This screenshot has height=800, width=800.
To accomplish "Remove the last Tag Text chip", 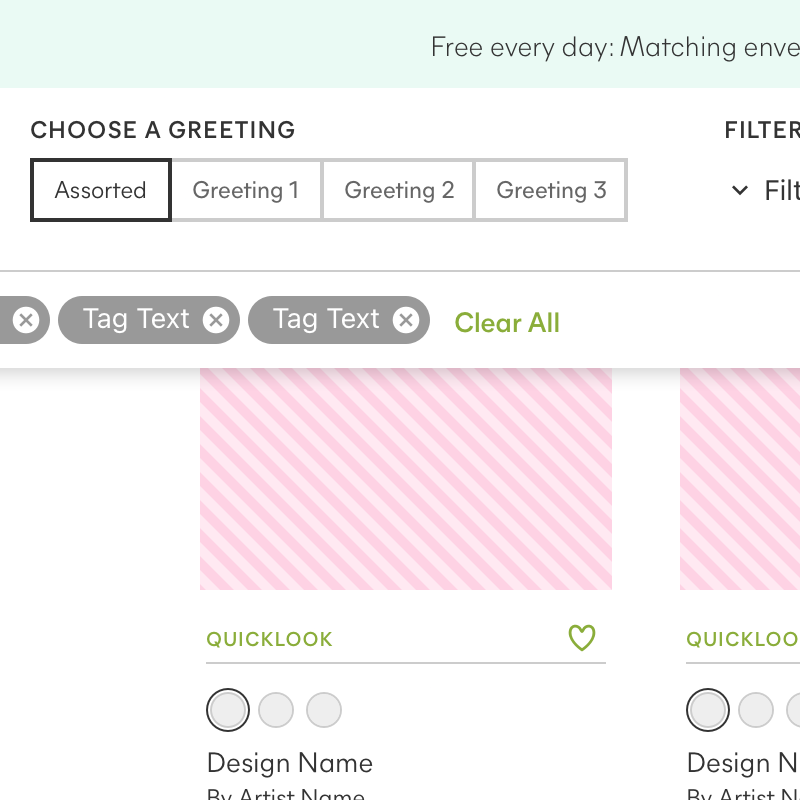I will click(x=406, y=320).
